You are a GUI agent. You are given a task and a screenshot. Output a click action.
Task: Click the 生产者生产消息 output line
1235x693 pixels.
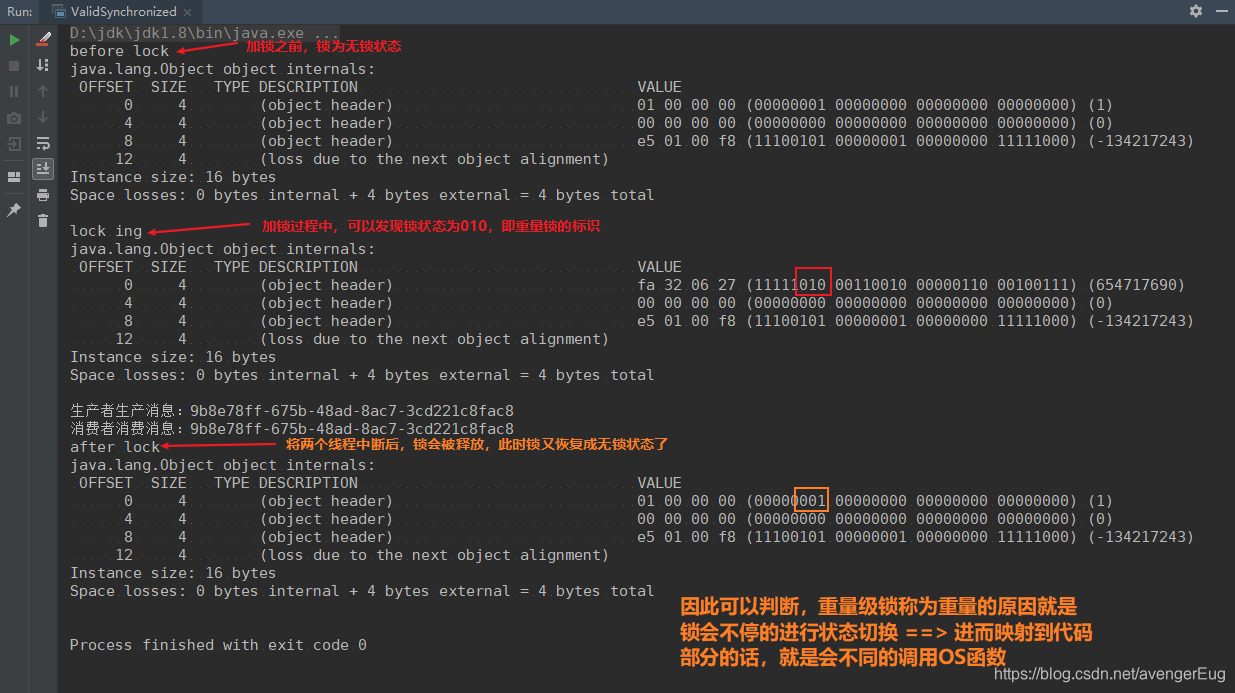click(x=292, y=411)
